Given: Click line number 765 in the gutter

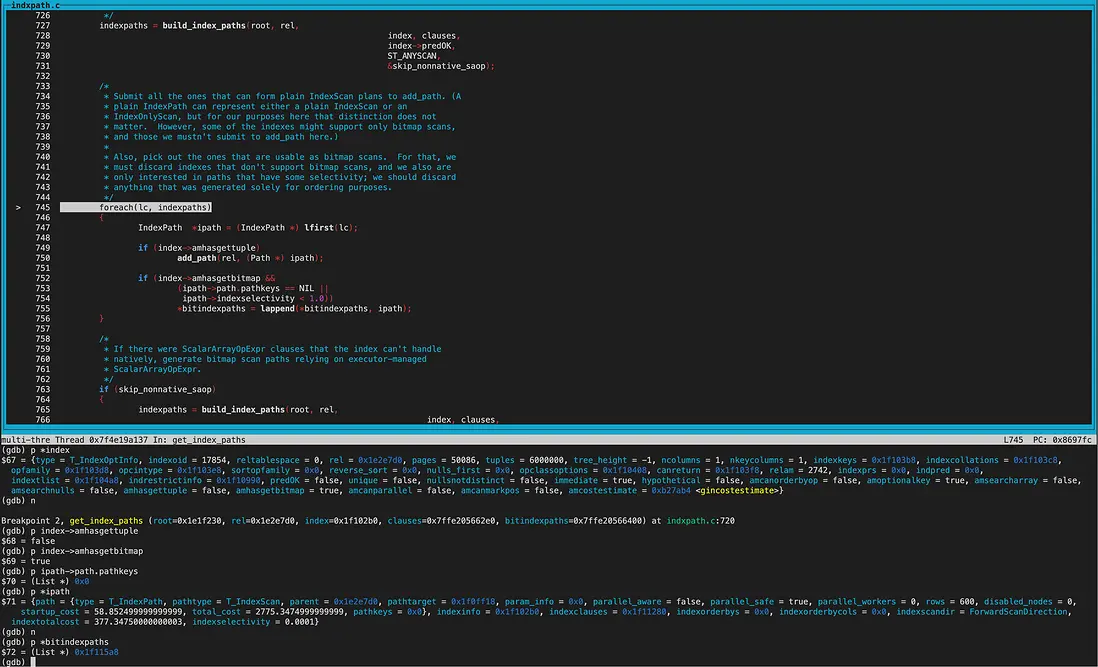Looking at the screenshot, I should (41, 409).
